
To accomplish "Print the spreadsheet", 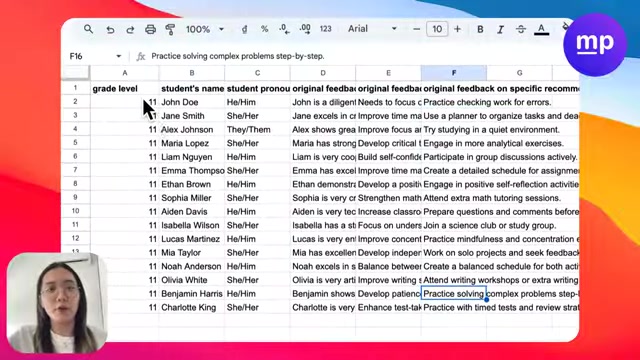I will 150,29.
